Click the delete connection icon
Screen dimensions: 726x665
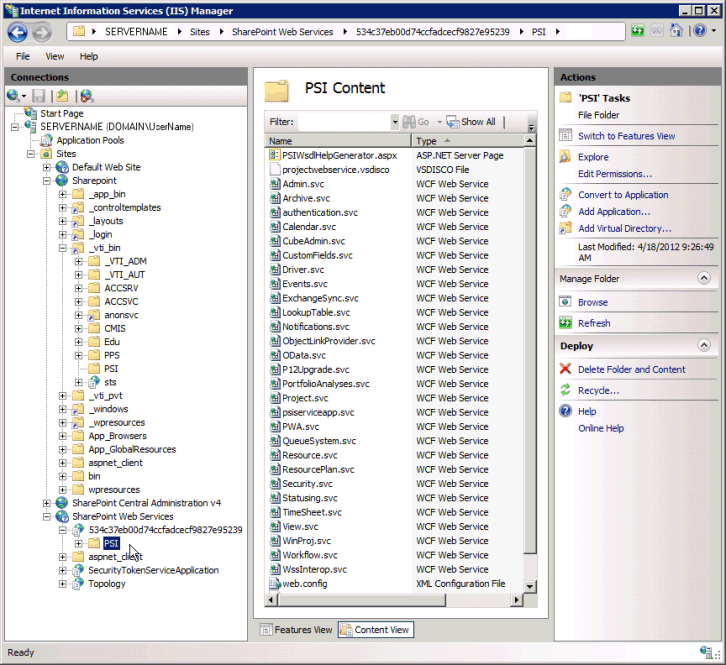(x=87, y=96)
